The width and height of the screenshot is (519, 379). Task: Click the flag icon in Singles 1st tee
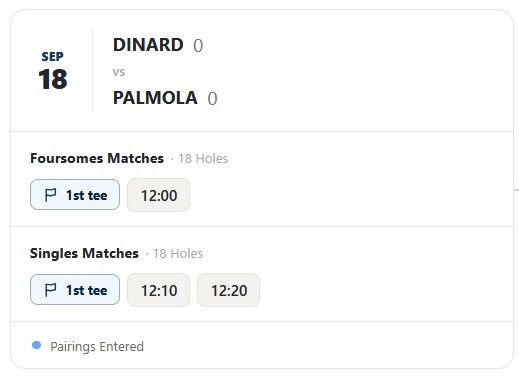[50, 290]
